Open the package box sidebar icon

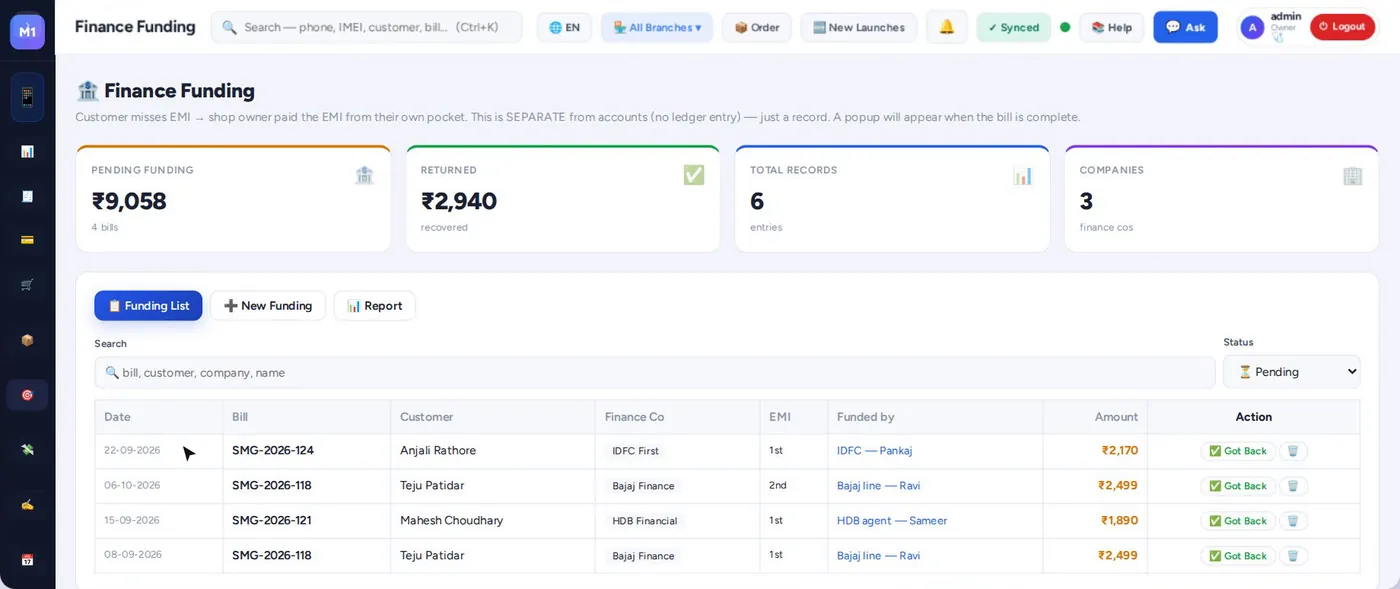[x=27, y=340]
